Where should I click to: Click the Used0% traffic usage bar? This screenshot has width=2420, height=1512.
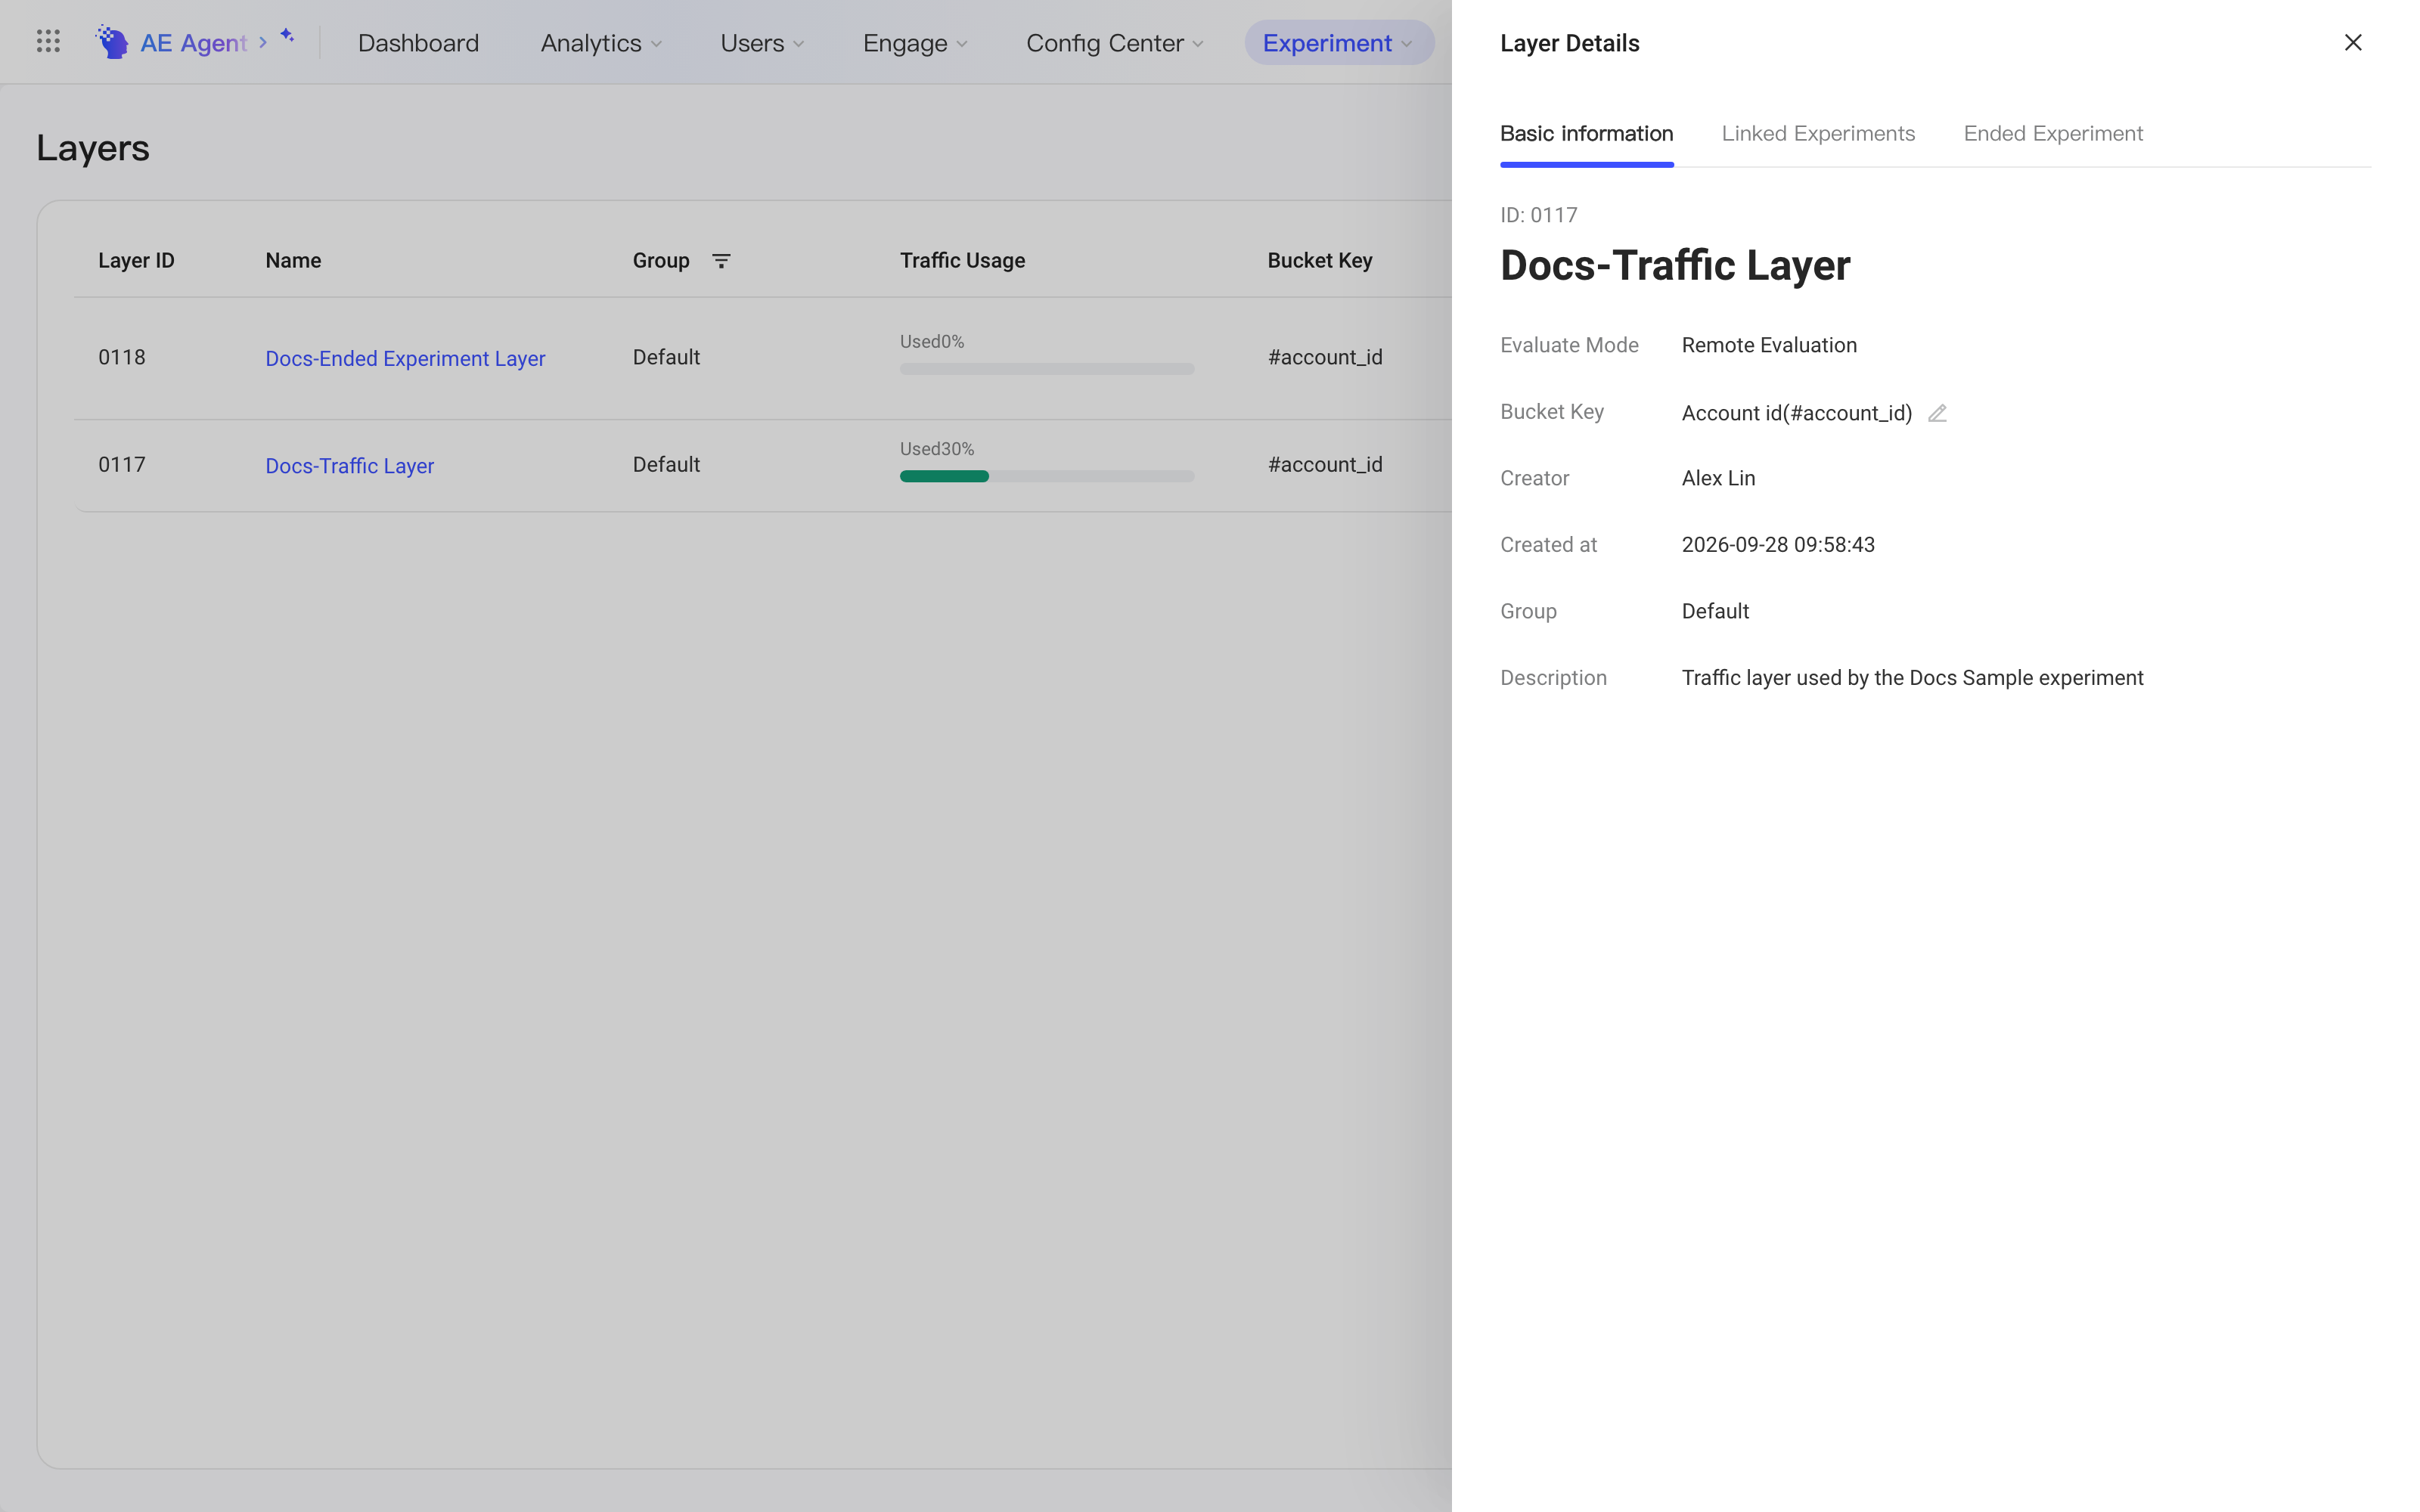1047,369
